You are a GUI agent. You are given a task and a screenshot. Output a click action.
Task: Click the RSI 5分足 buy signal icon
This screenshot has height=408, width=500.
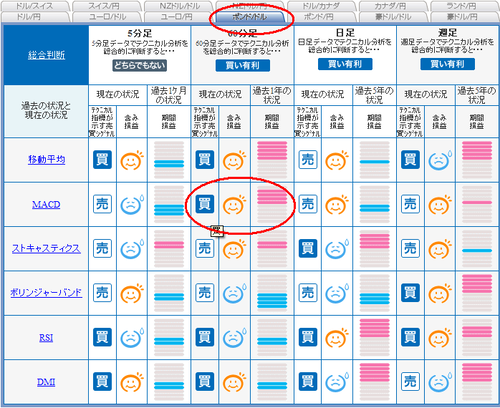tap(102, 337)
